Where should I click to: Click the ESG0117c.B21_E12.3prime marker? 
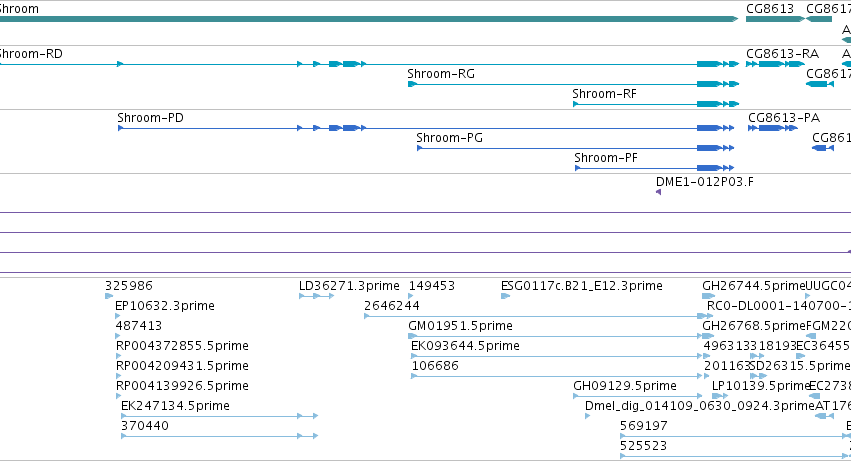505,296
